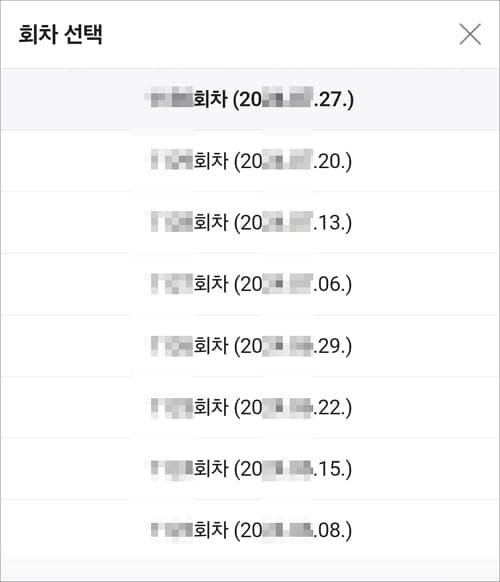Close the 회차 선택 dialog
500x582 pixels.
pyautogui.click(x=470, y=34)
